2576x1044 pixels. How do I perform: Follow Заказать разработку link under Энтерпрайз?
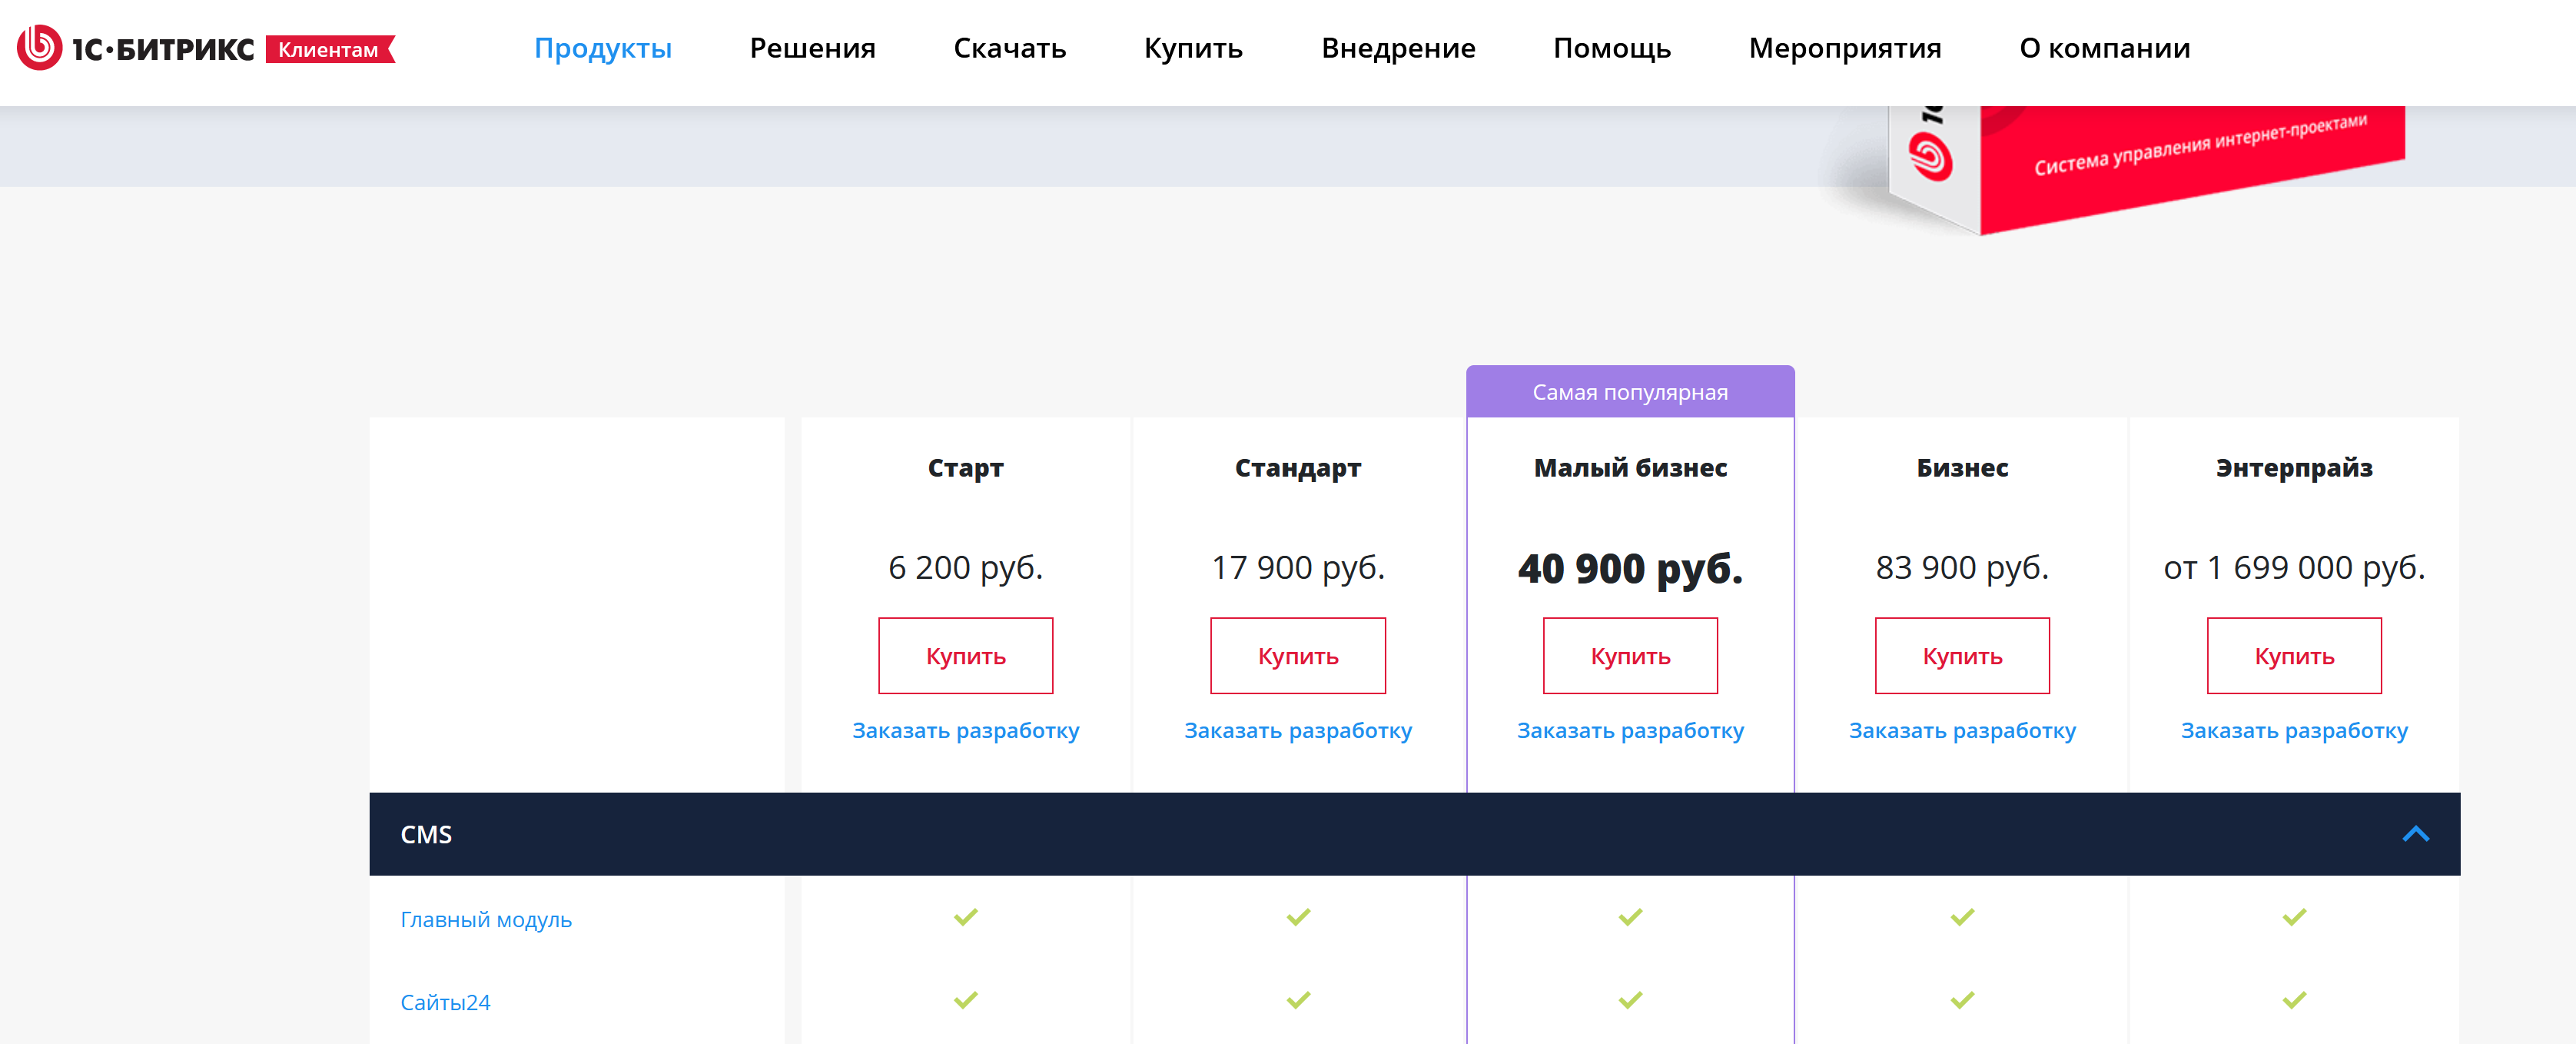click(x=2295, y=731)
